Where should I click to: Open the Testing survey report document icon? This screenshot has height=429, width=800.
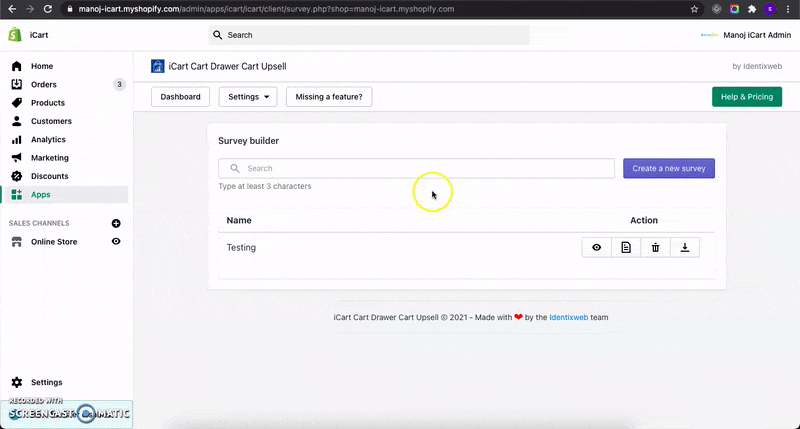tap(626, 247)
